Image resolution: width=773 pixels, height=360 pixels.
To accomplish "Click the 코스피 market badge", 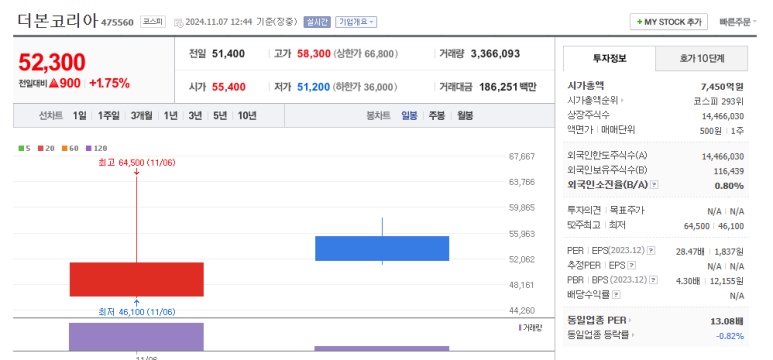I will tap(153, 22).
